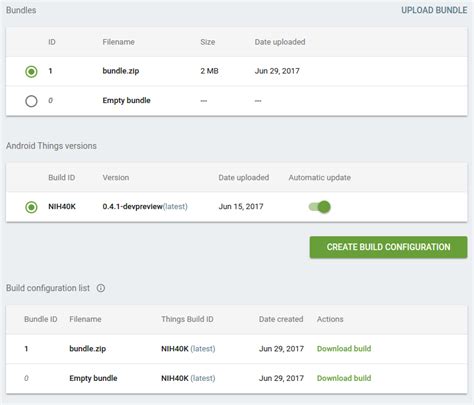Click the Date created column header
Image resolution: width=474 pixels, height=405 pixels.
click(x=281, y=319)
